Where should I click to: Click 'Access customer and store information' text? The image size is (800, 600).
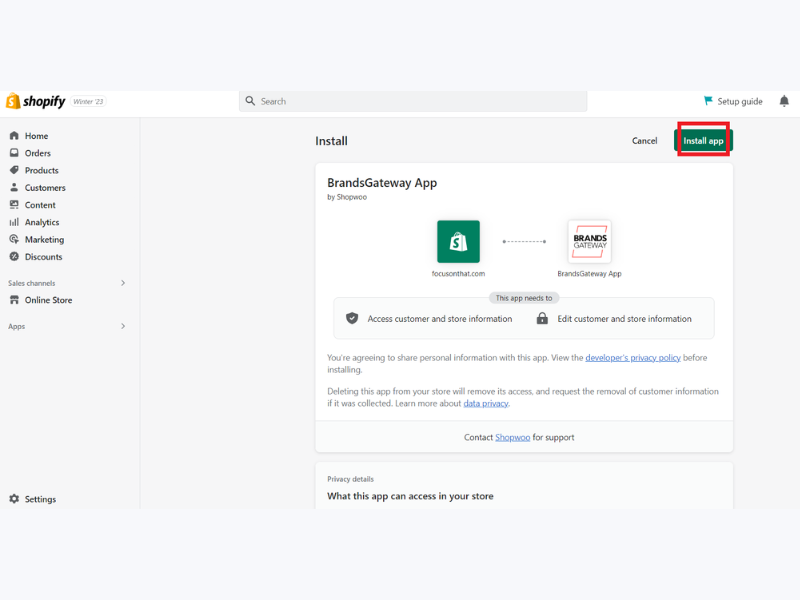click(x=440, y=319)
